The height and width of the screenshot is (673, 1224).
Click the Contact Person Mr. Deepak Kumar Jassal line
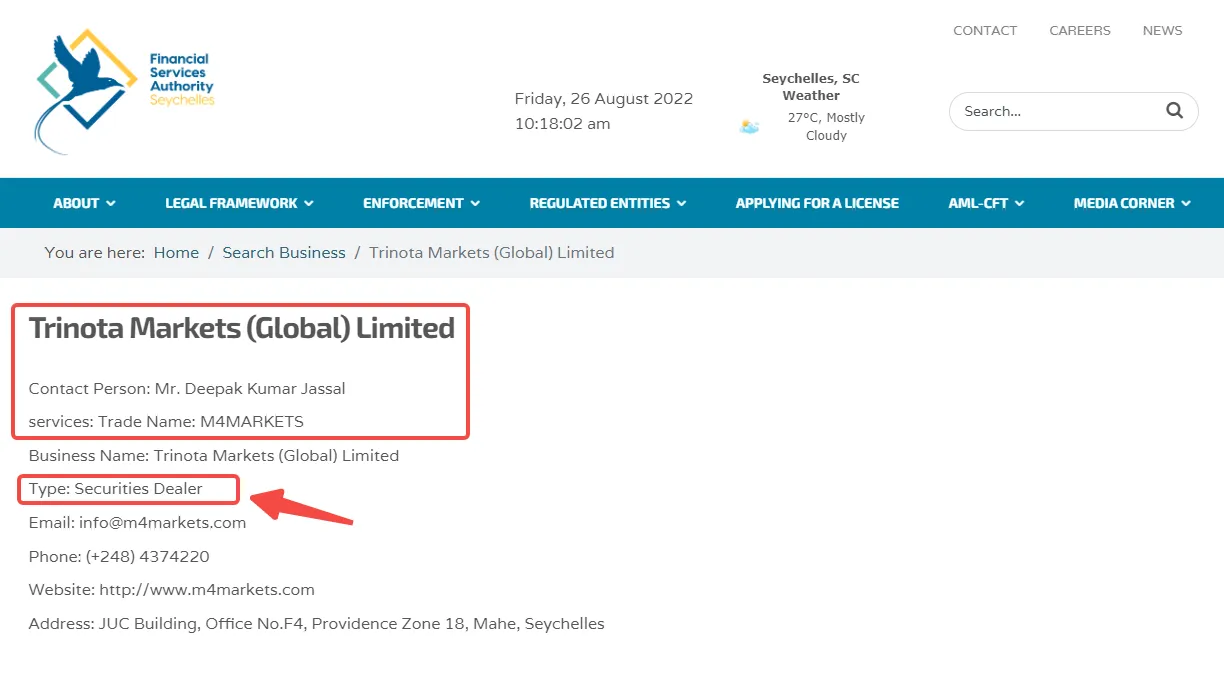pos(187,388)
